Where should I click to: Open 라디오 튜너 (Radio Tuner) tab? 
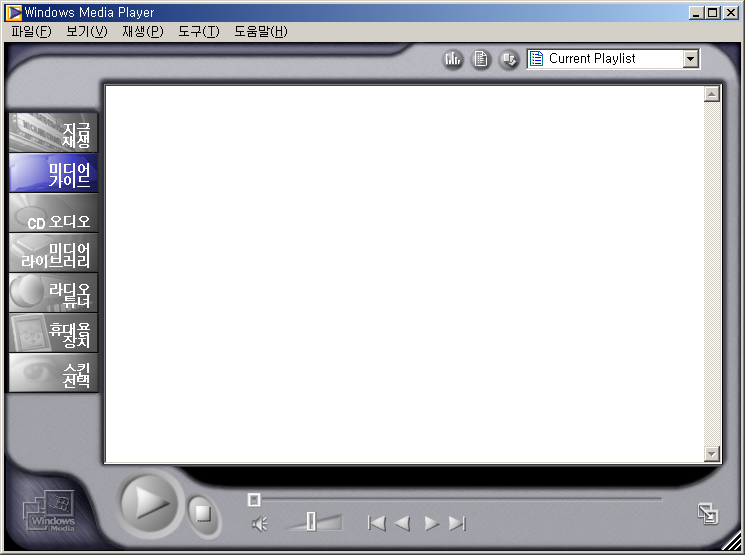coord(53,292)
